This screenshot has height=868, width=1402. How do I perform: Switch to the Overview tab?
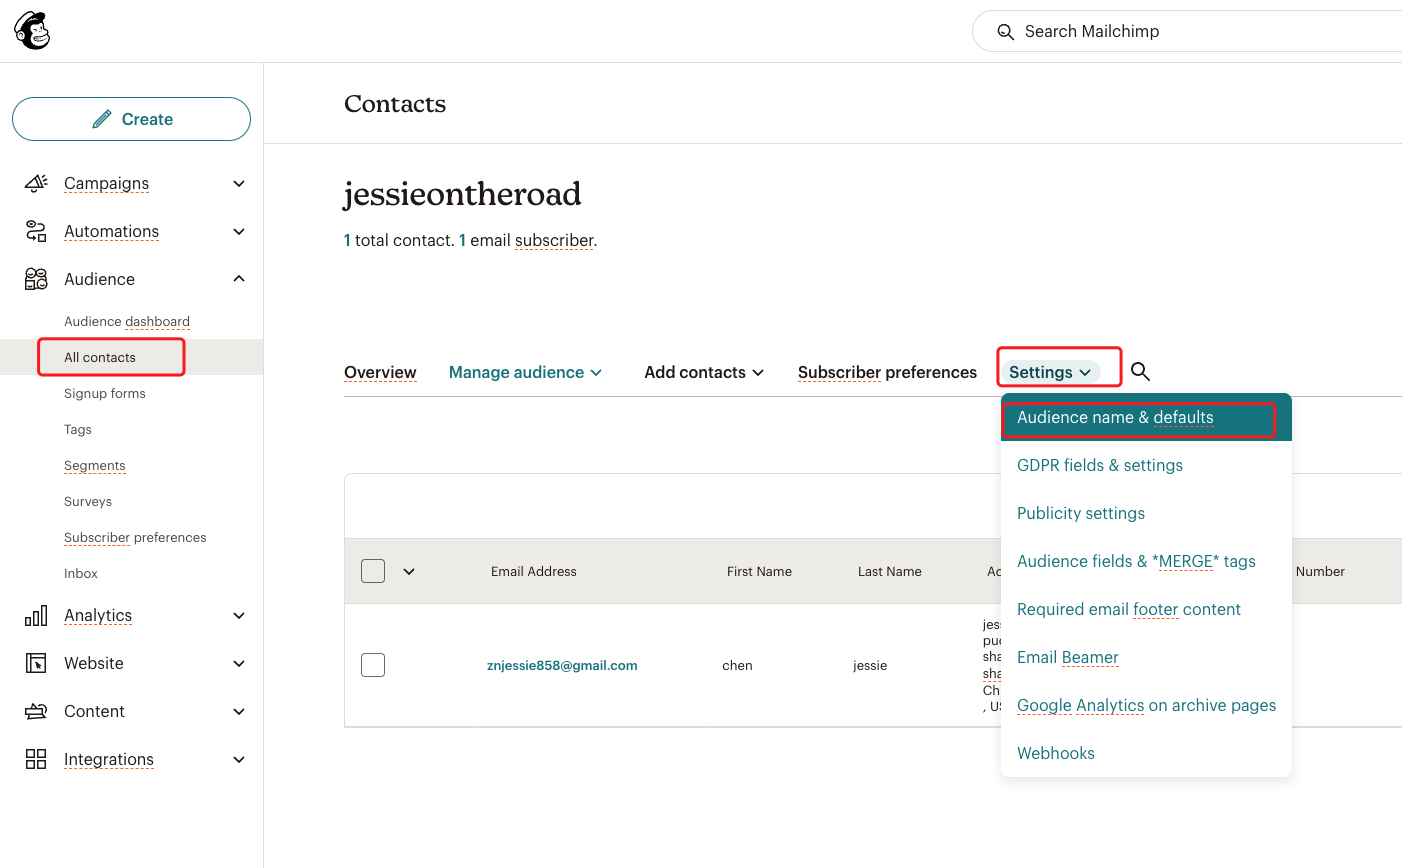pos(380,372)
